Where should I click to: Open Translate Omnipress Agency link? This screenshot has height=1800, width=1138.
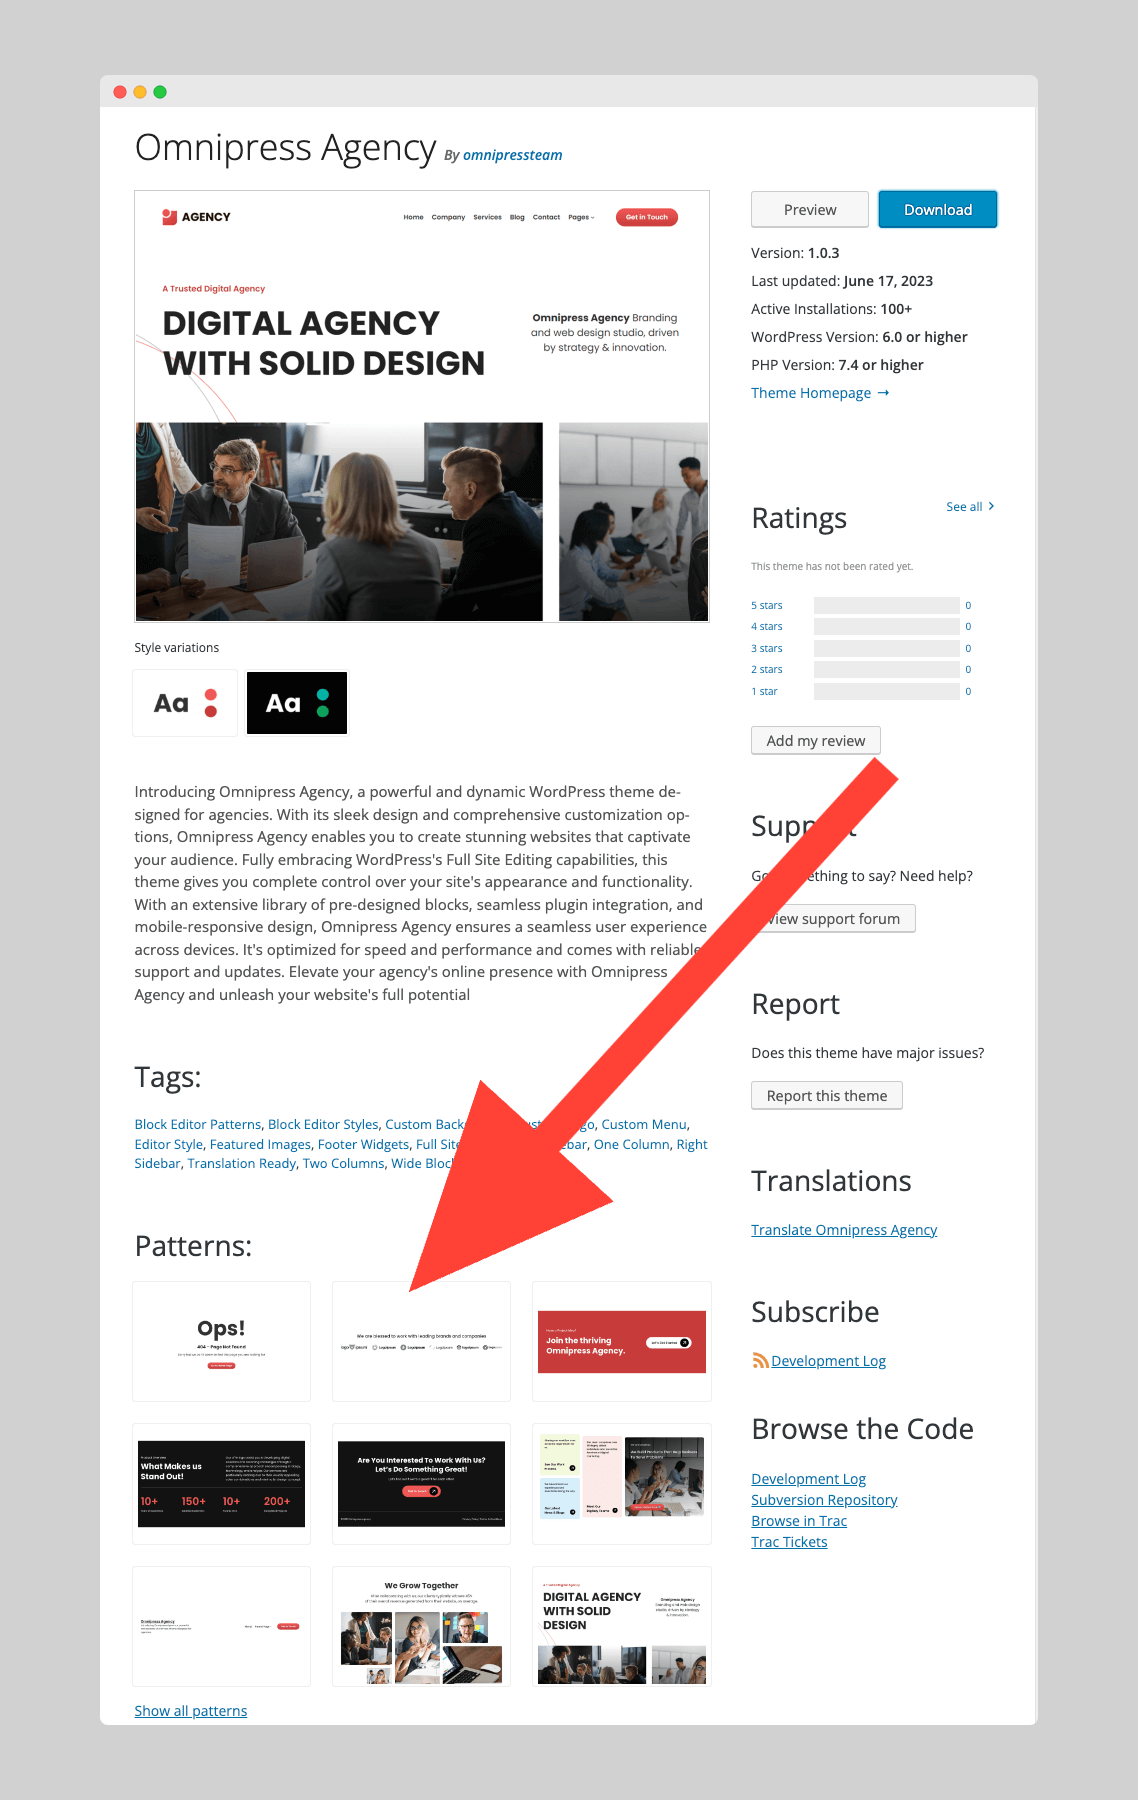point(844,1230)
